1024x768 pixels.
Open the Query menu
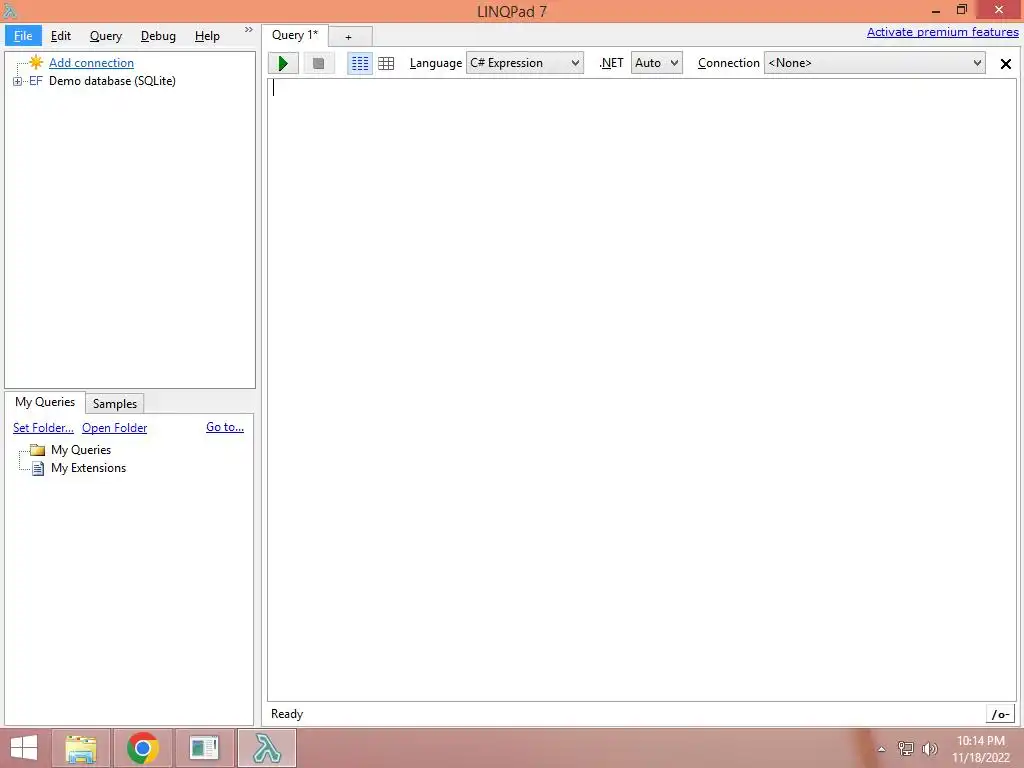click(x=106, y=36)
